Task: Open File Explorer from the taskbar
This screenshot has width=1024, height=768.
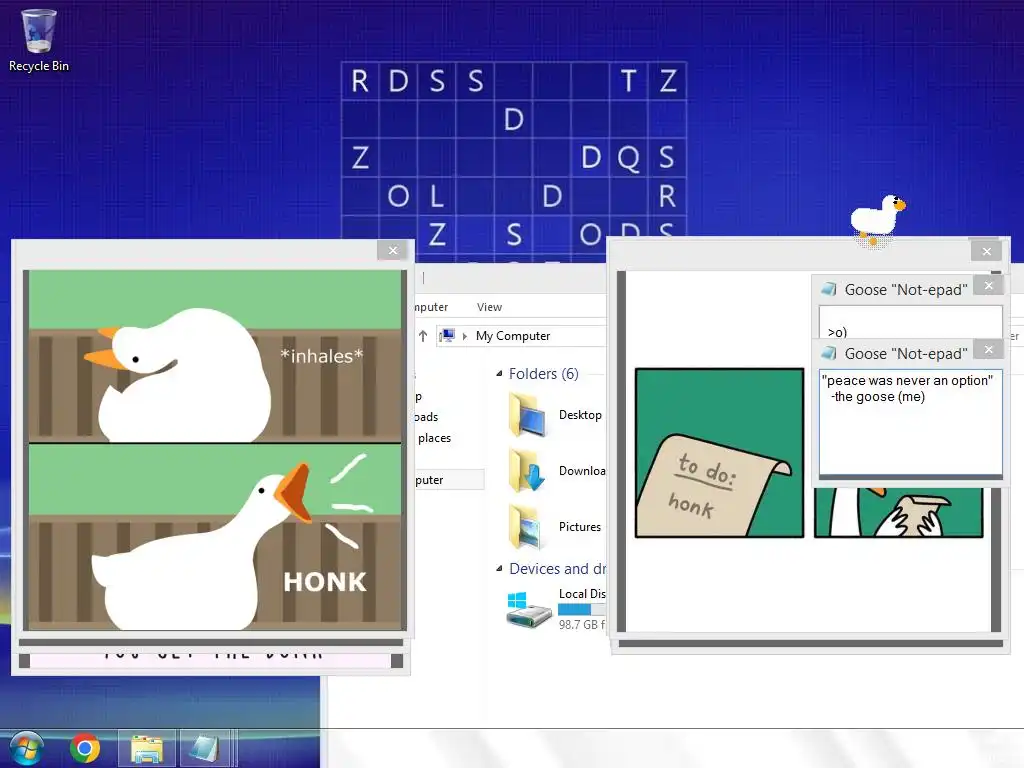Action: point(147,749)
